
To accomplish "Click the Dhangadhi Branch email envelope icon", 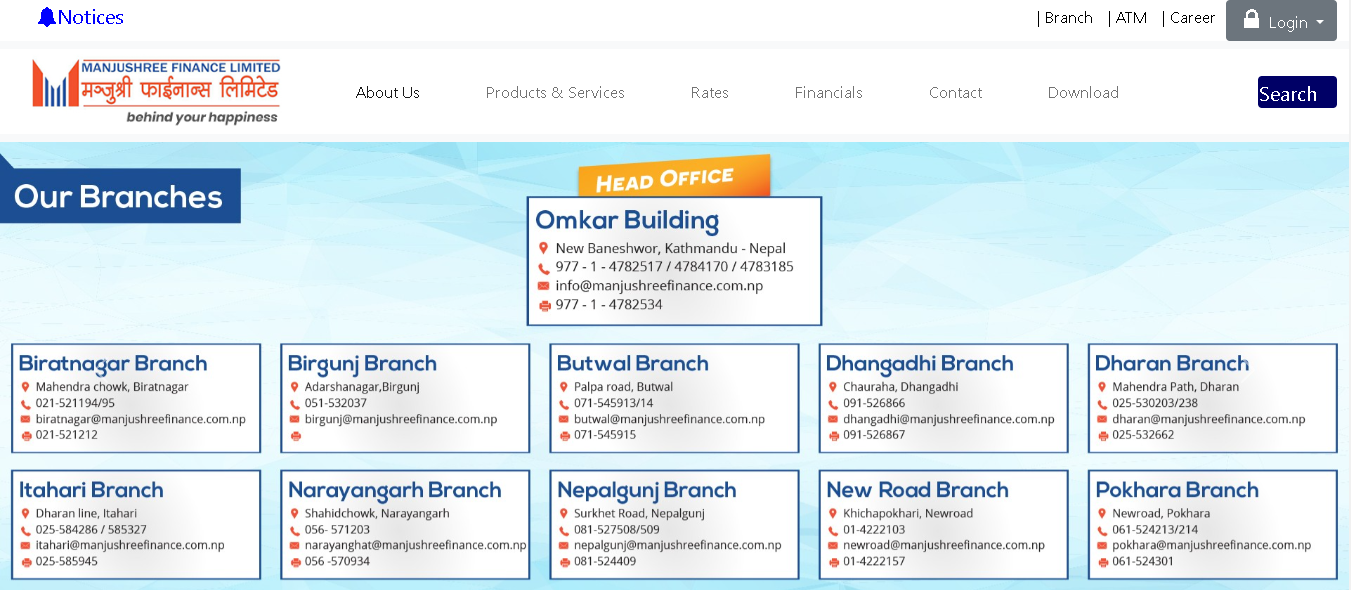I will (x=833, y=420).
